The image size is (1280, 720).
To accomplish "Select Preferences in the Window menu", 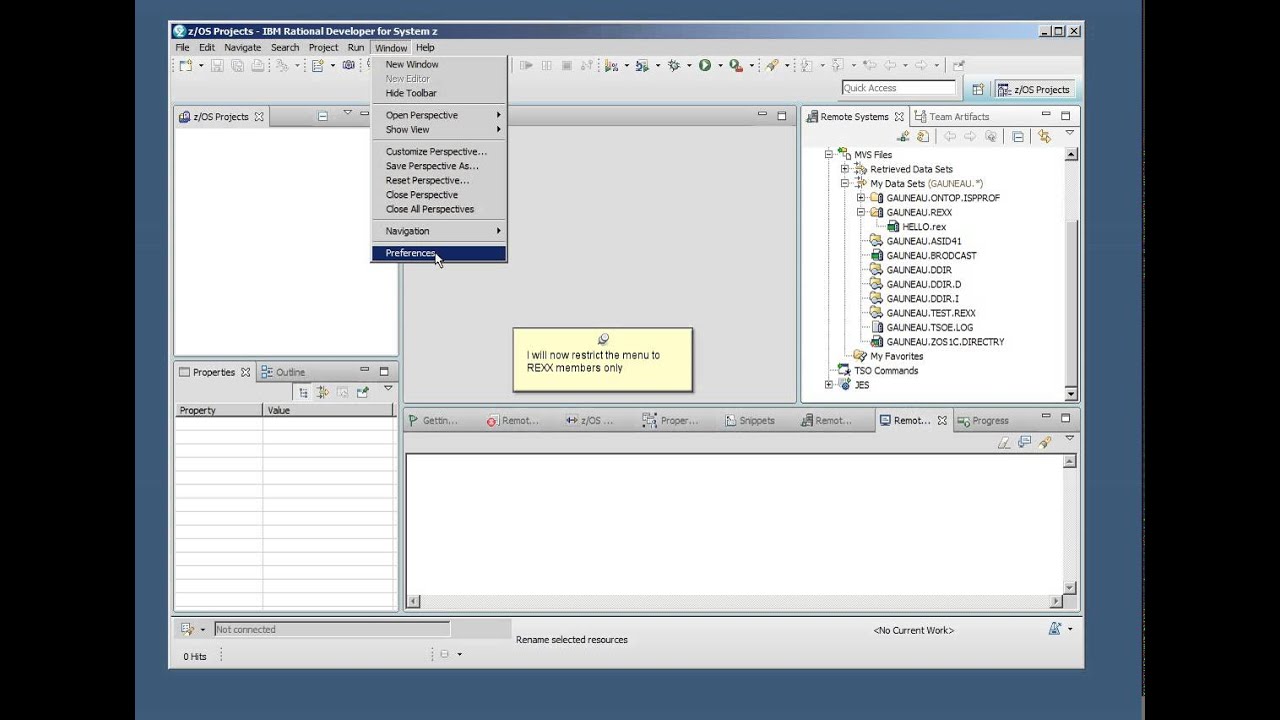I will 439,253.
